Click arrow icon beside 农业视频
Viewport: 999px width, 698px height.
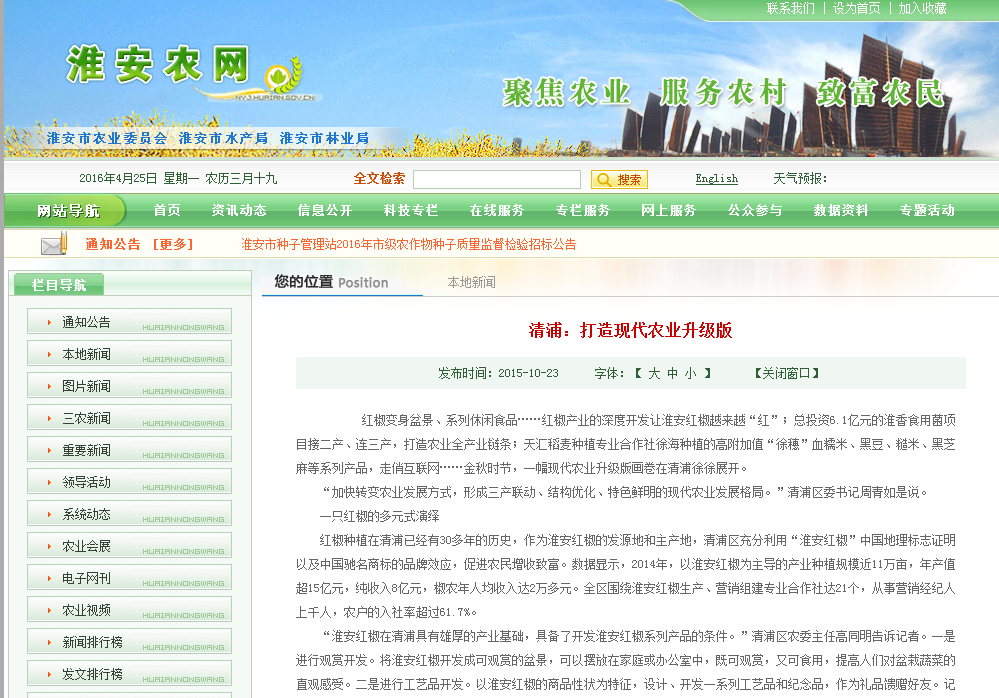click(48, 610)
